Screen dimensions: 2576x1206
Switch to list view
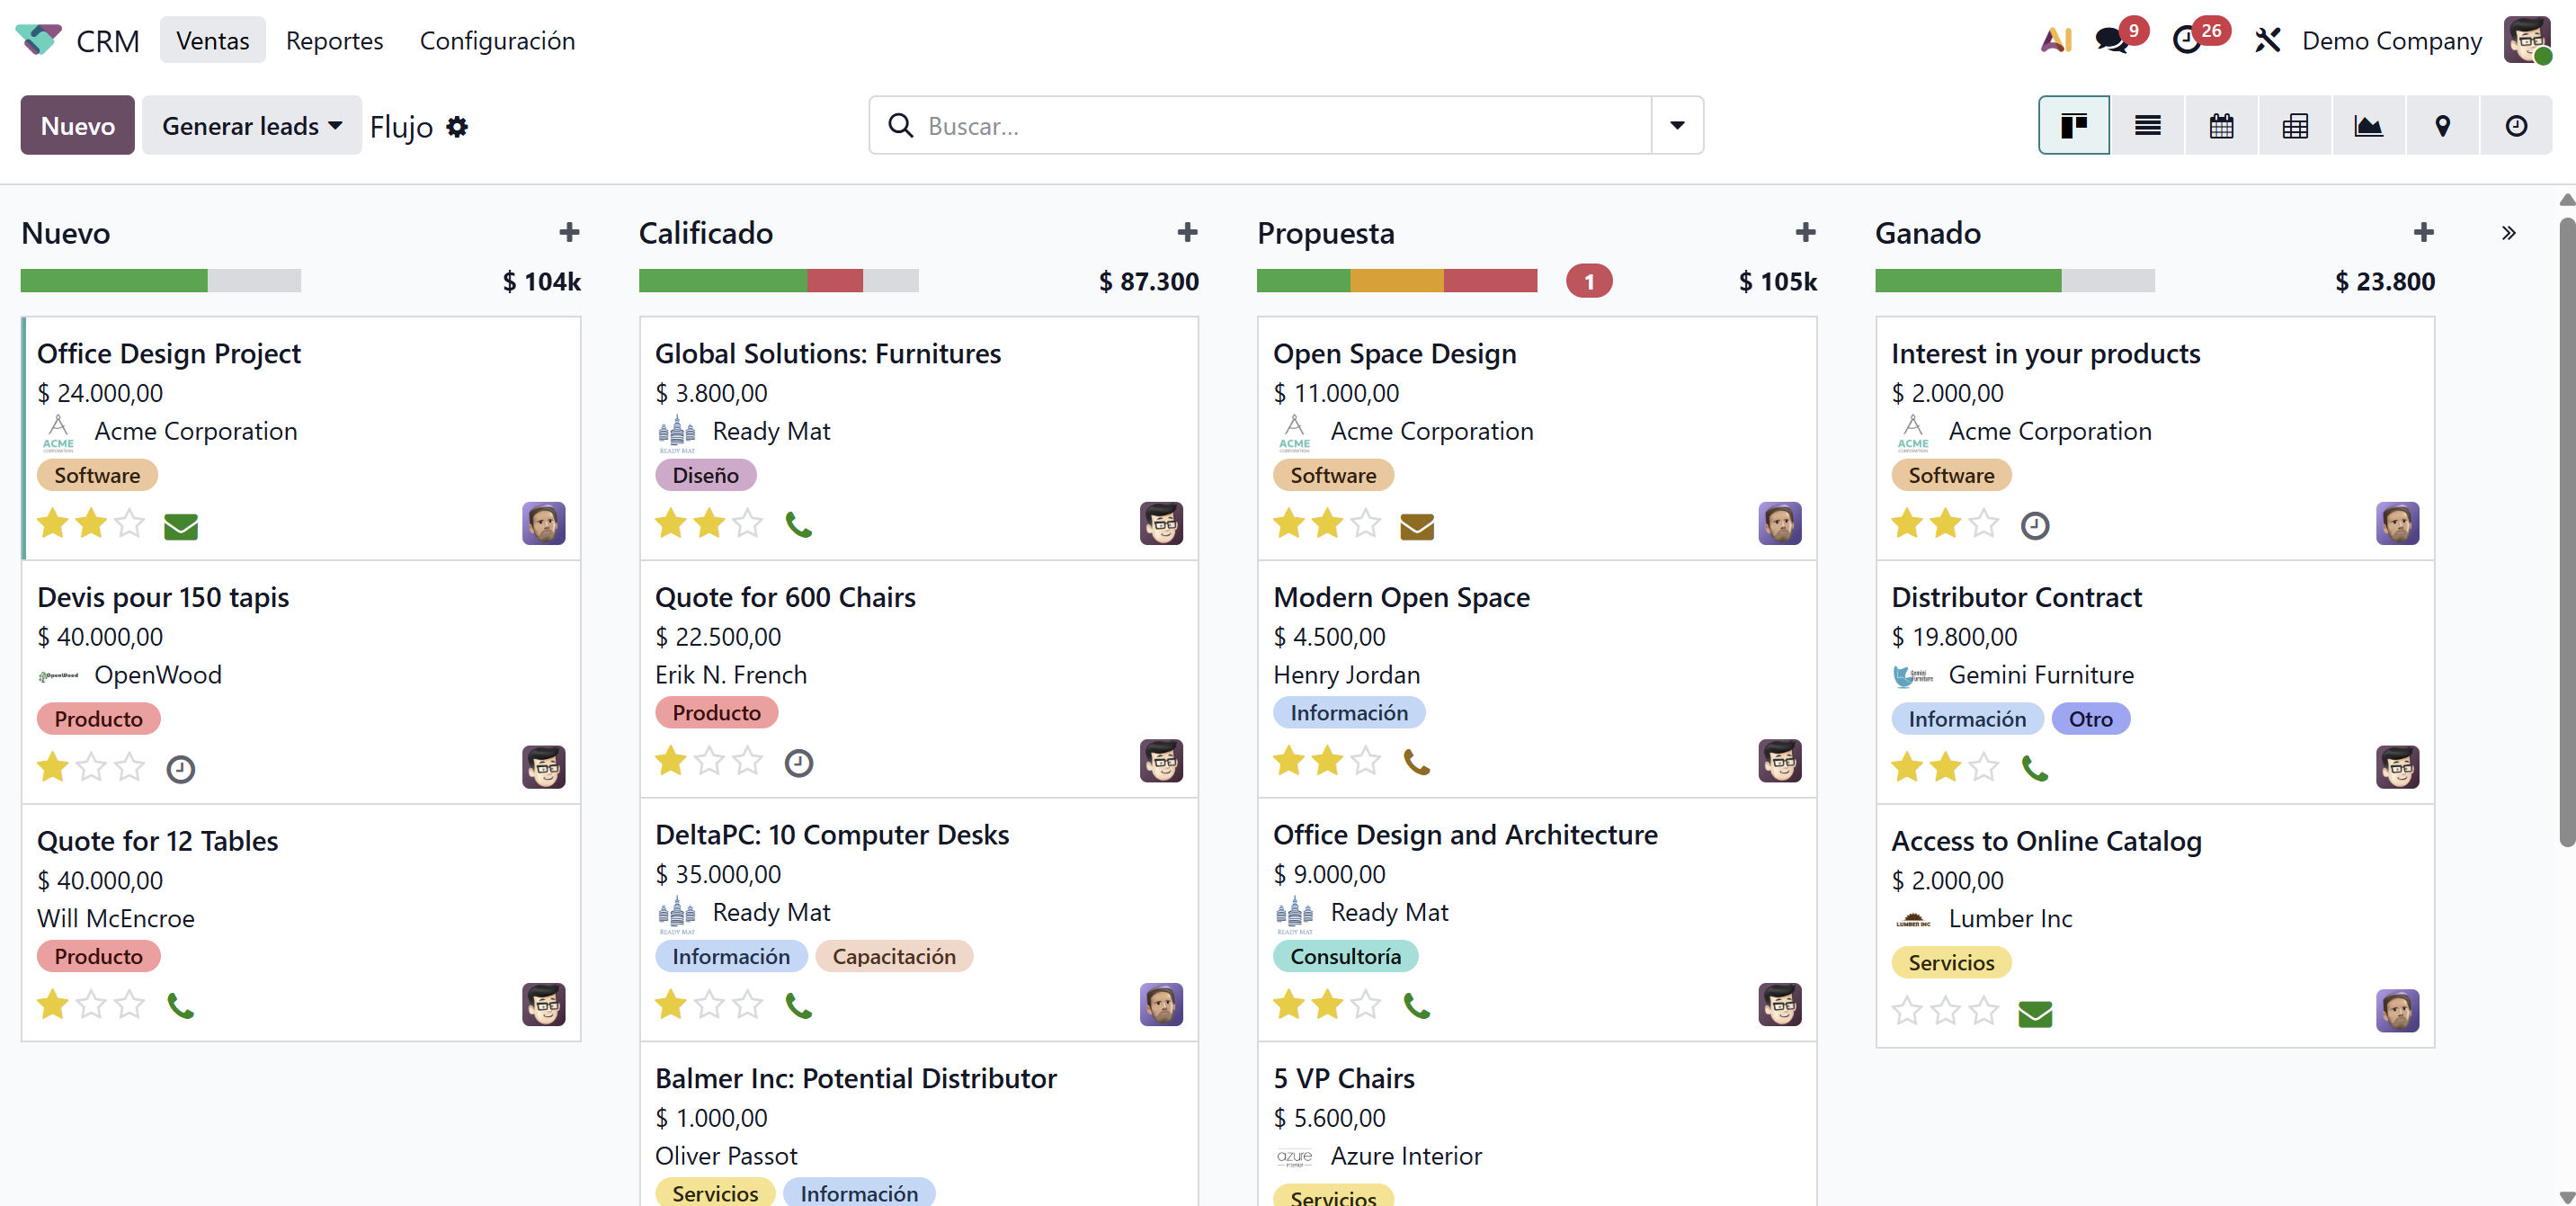[2147, 126]
